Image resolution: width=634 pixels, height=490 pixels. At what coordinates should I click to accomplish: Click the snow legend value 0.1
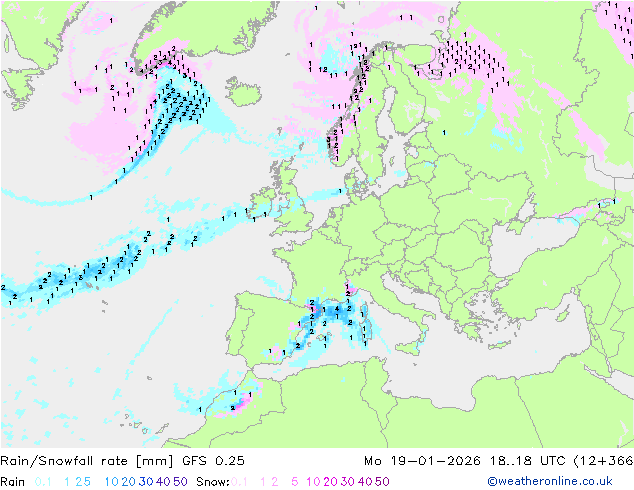[240, 482]
